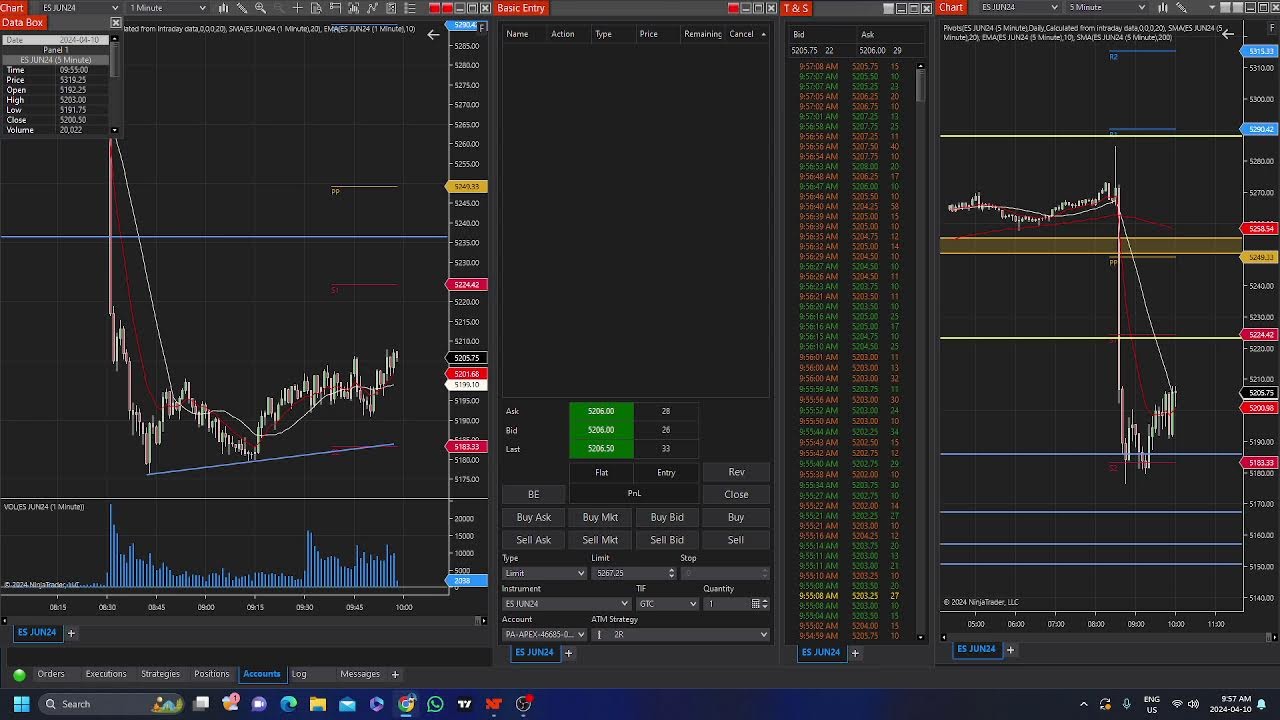Open indicators icon in left chart toolbar

point(372,8)
